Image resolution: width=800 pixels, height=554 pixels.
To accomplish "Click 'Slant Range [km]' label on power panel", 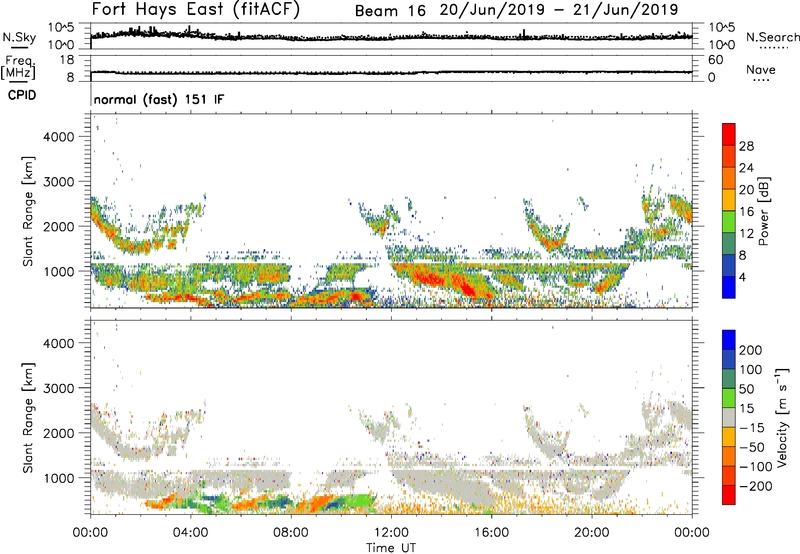I will coord(28,211).
